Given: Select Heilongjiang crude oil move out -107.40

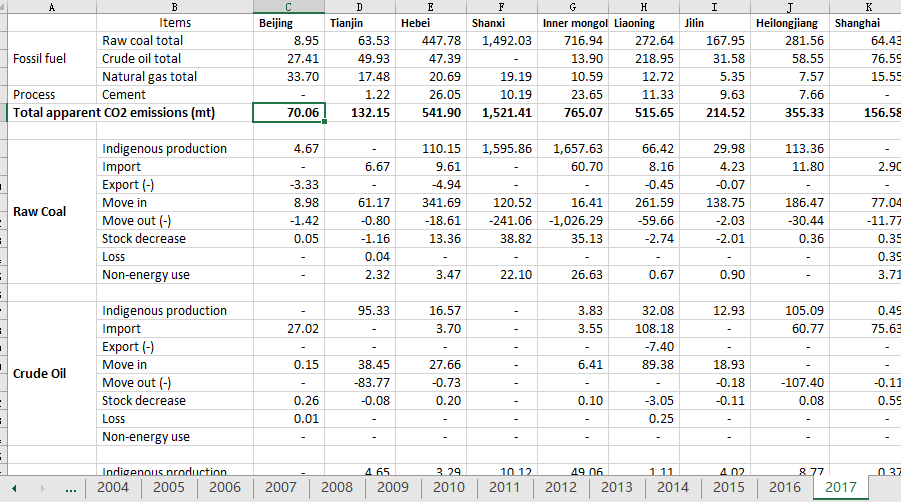Looking at the screenshot, I should (790, 383).
